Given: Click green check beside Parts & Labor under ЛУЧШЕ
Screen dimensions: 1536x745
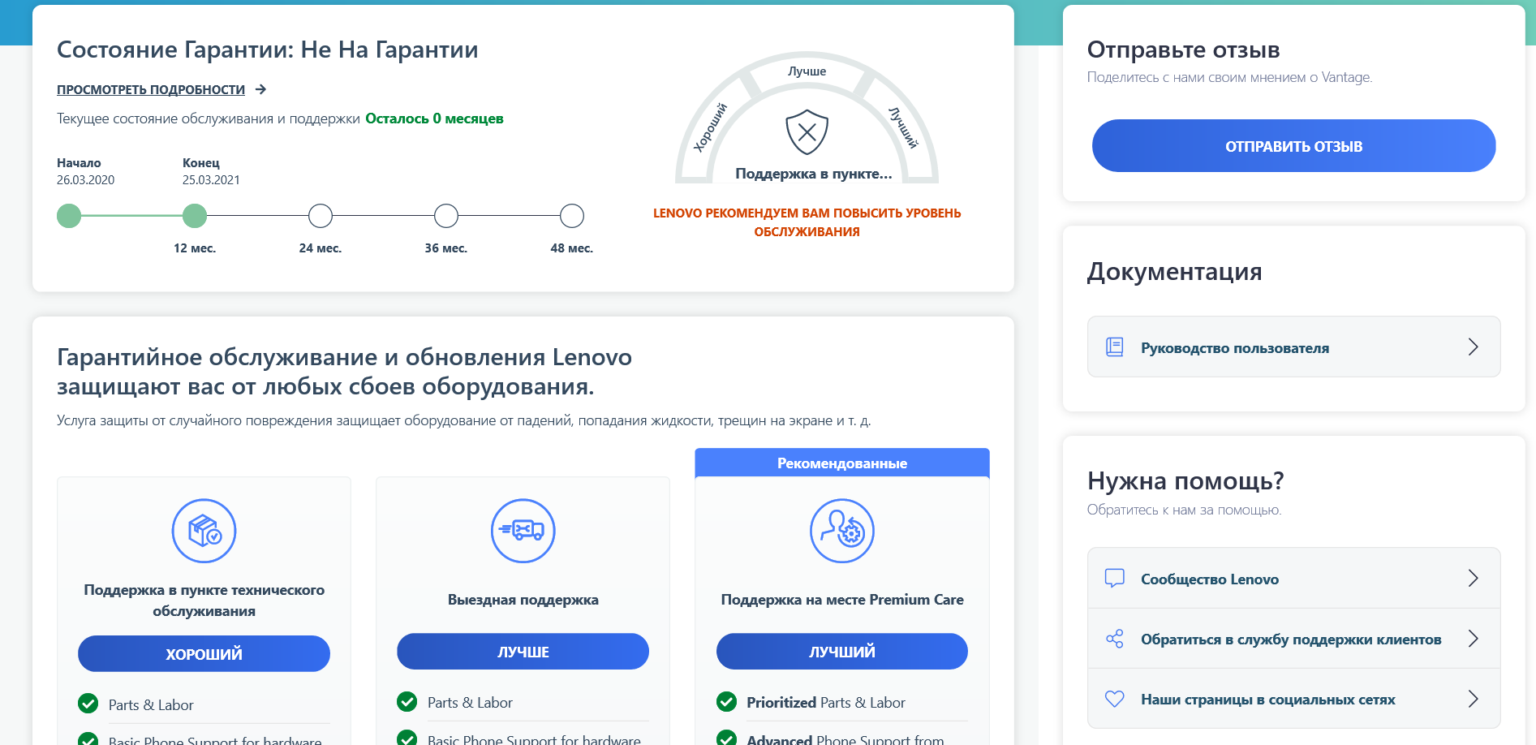Looking at the screenshot, I should (x=407, y=701).
